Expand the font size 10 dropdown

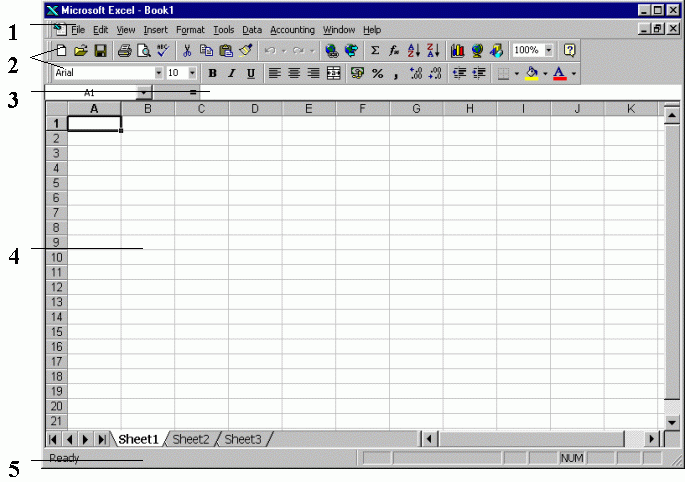[192, 73]
